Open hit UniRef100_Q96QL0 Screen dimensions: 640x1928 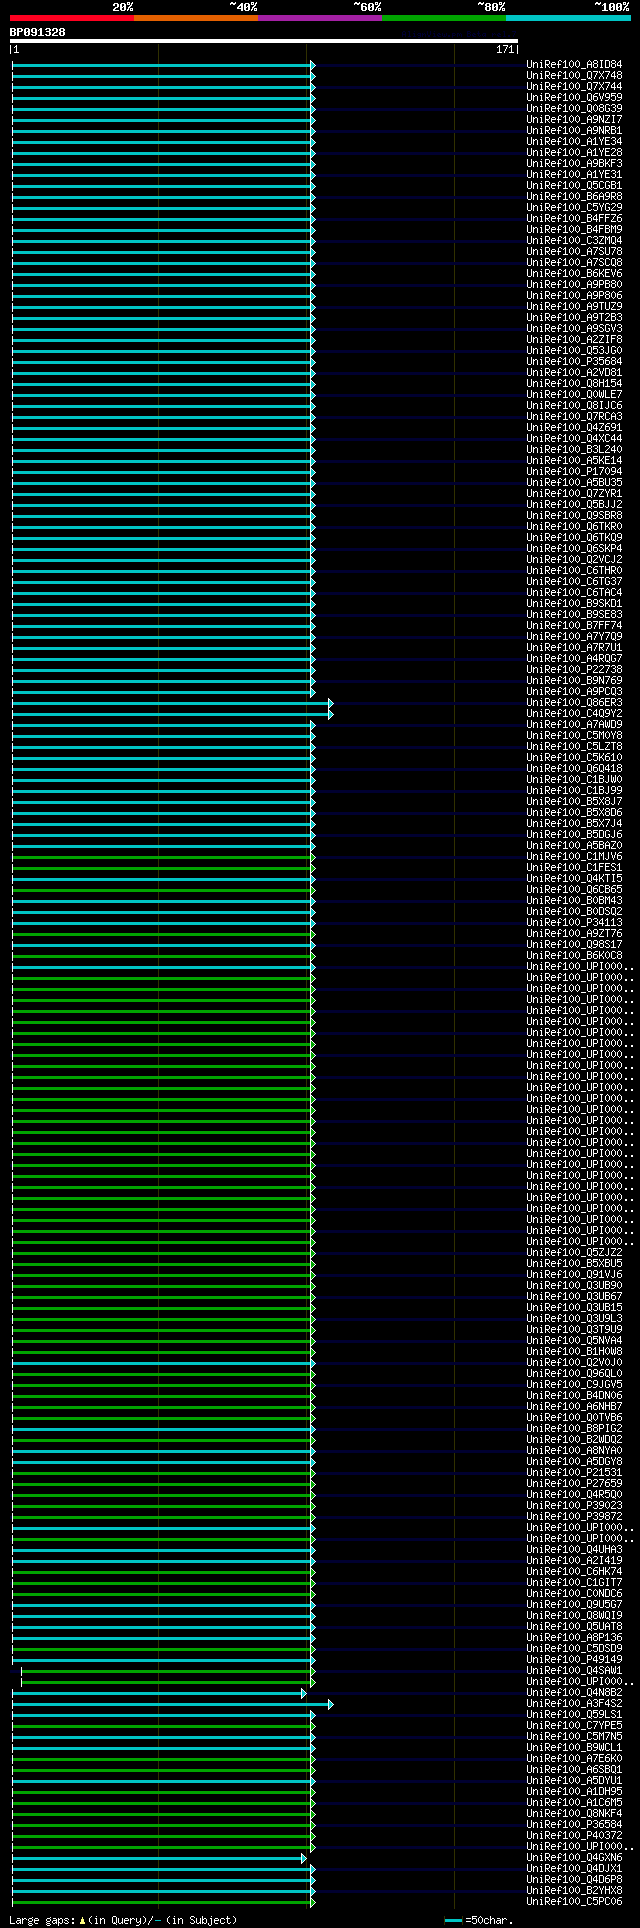(574, 1373)
